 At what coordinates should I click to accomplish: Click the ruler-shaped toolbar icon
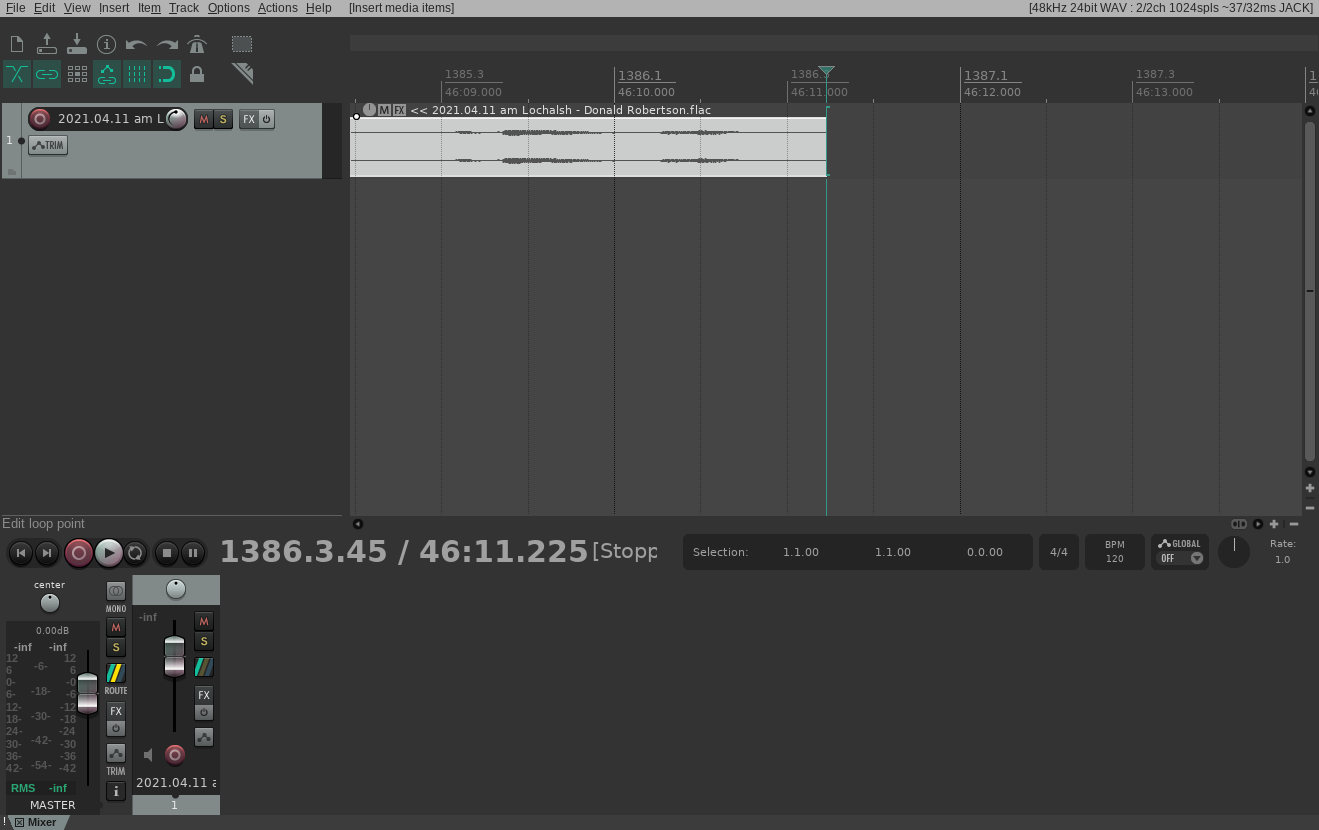coord(242,72)
